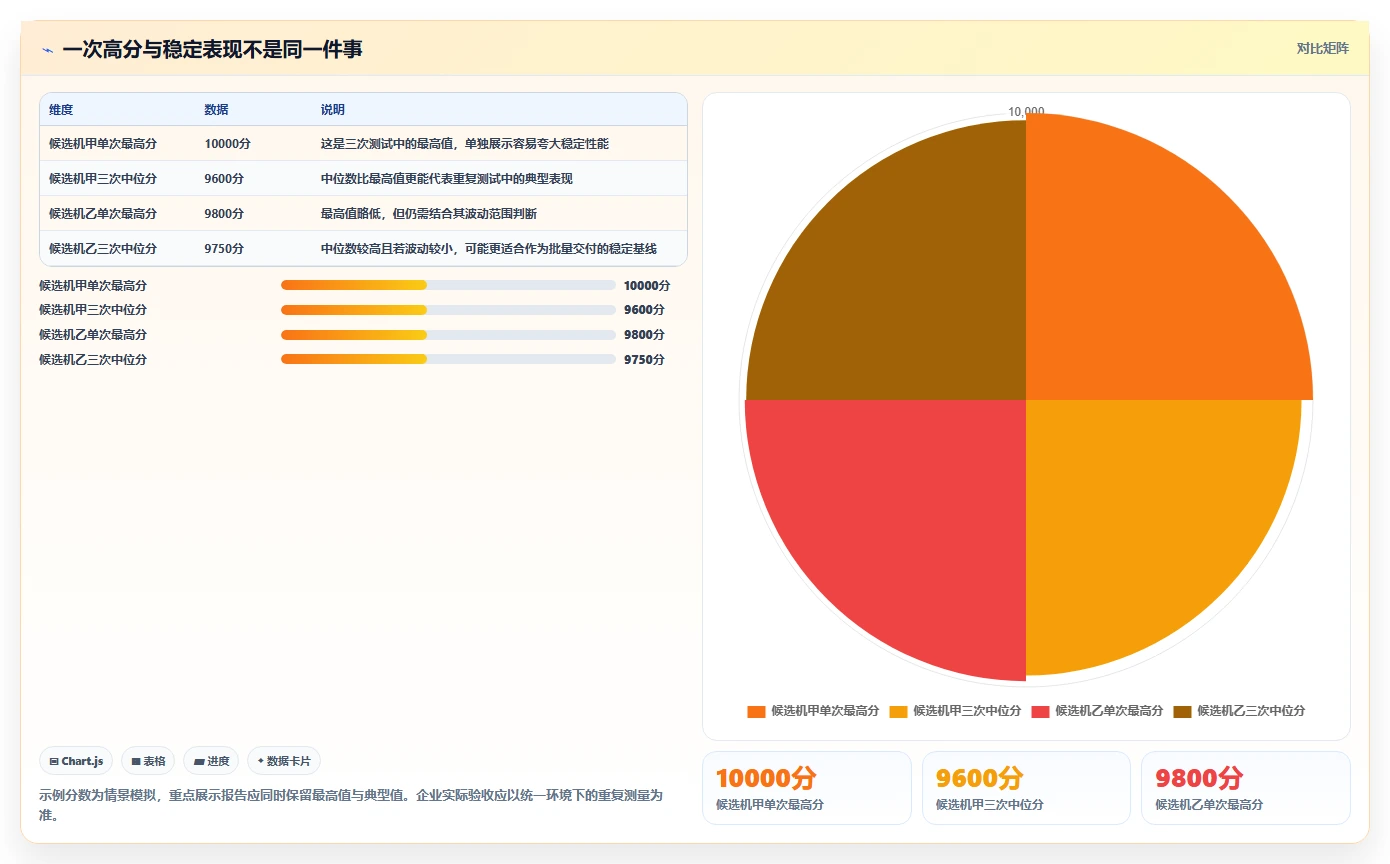Click table cell 候选机乙三次中位分
The image size is (1390, 864).
point(103,249)
